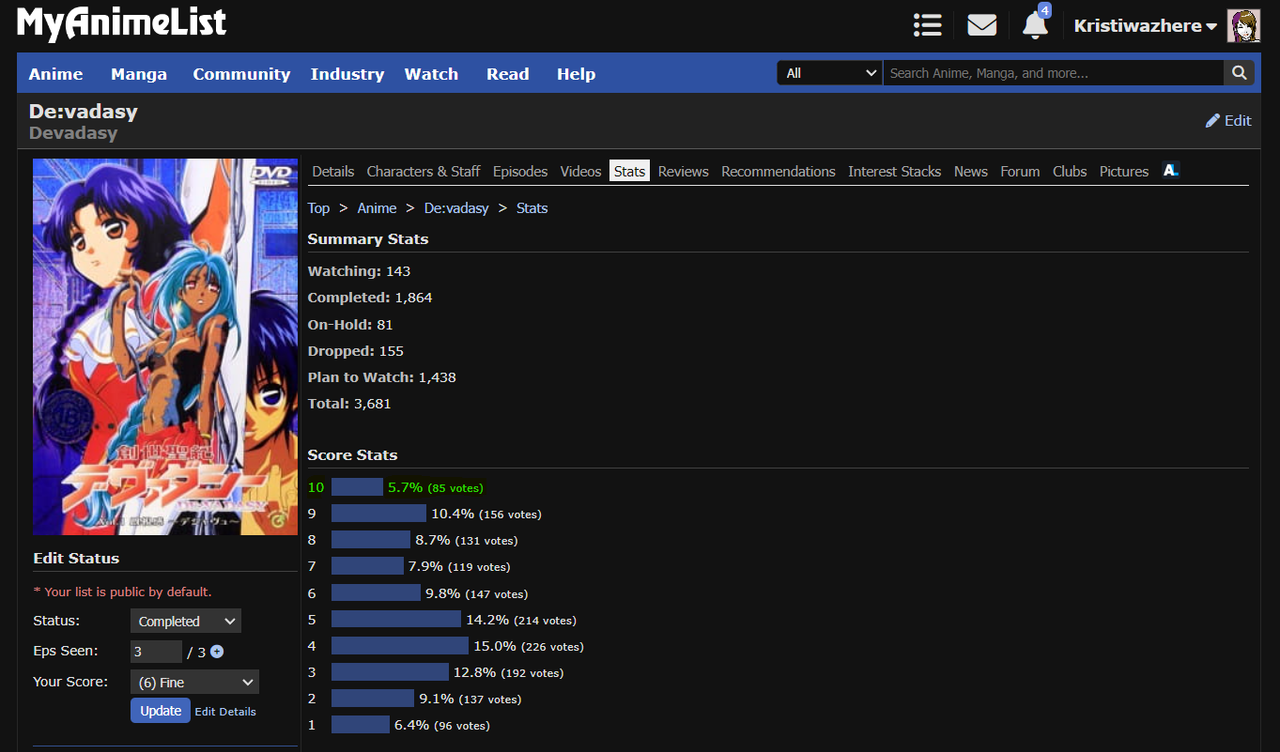Open the Anime menu

pyautogui.click(x=56, y=74)
